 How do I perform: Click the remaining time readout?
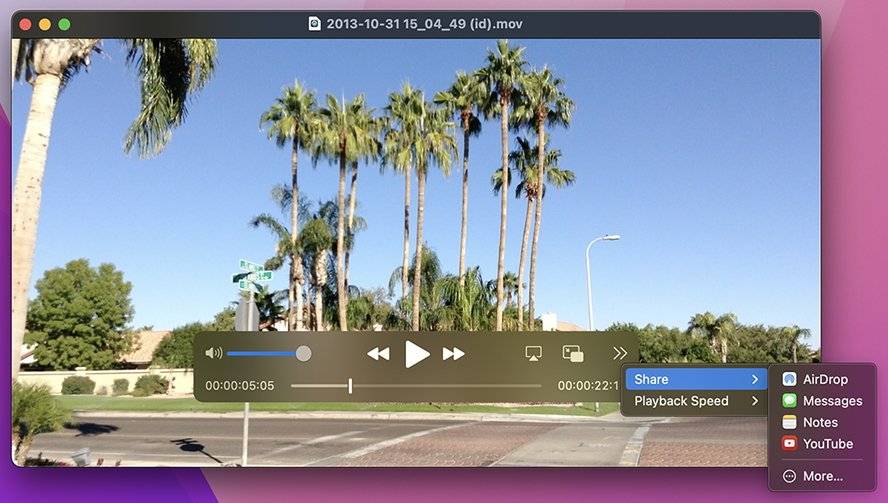588,386
